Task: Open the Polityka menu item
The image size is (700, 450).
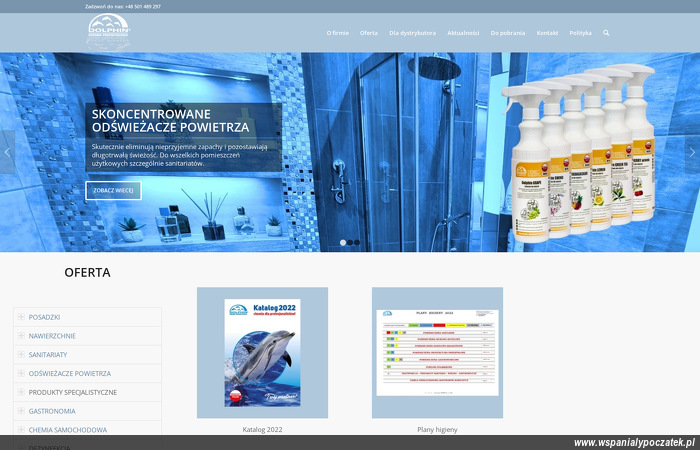Action: click(x=580, y=33)
